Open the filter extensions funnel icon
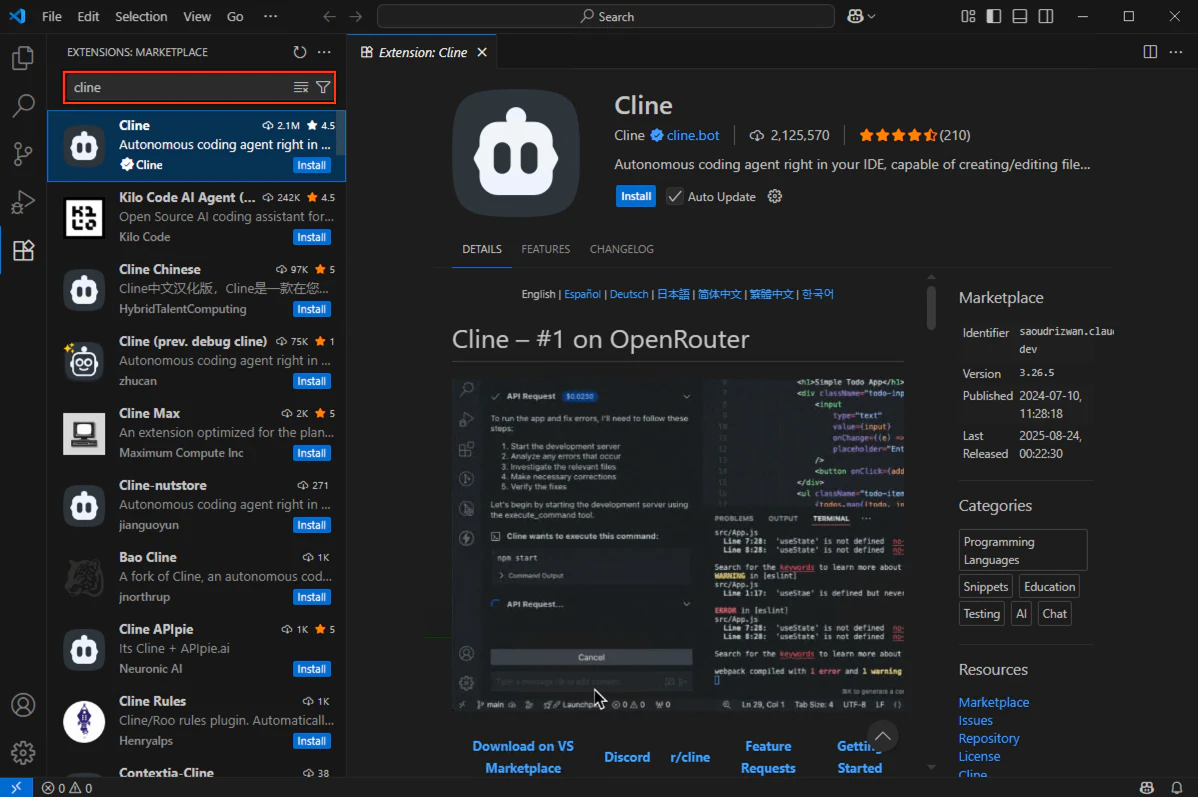1198x797 pixels. [323, 87]
